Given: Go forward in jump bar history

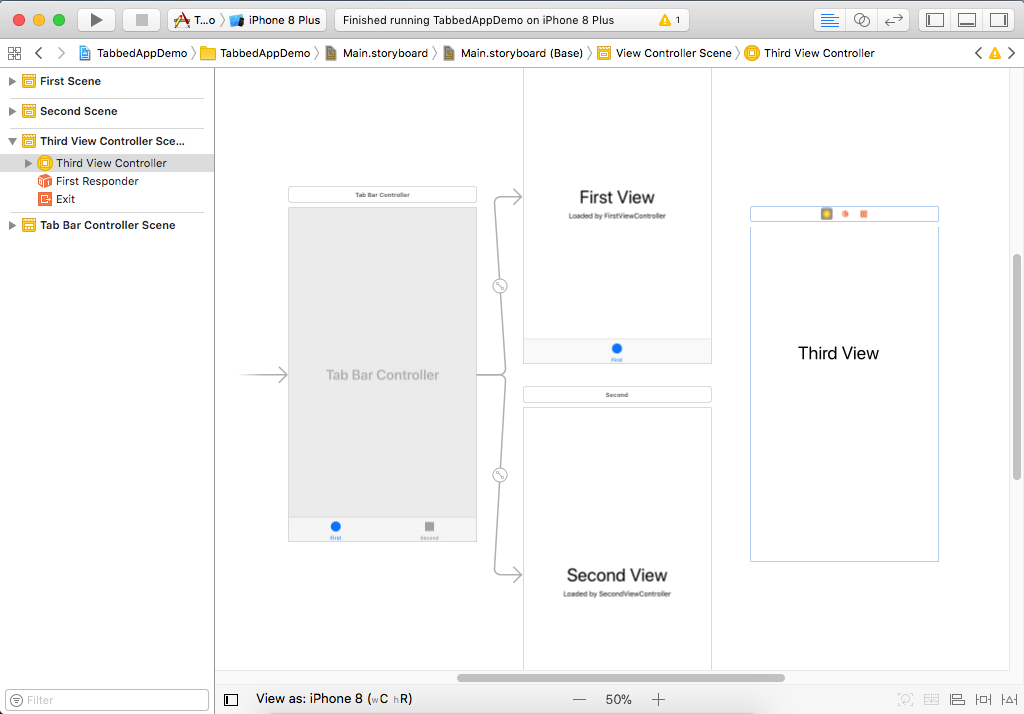Looking at the screenshot, I should pyautogui.click(x=61, y=53).
